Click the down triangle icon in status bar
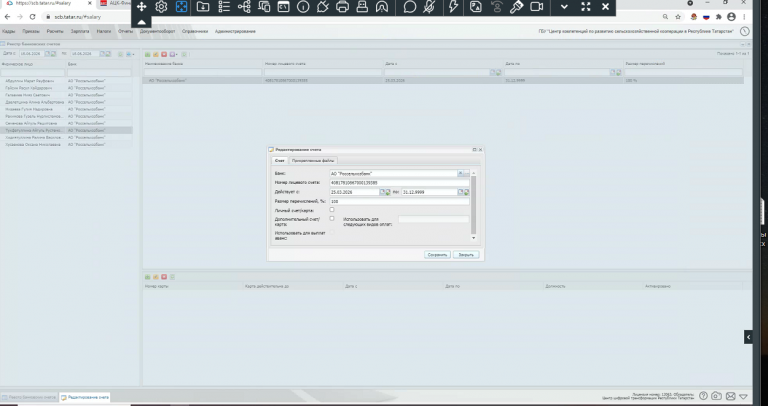This screenshot has height=406, width=768. tap(744, 396)
